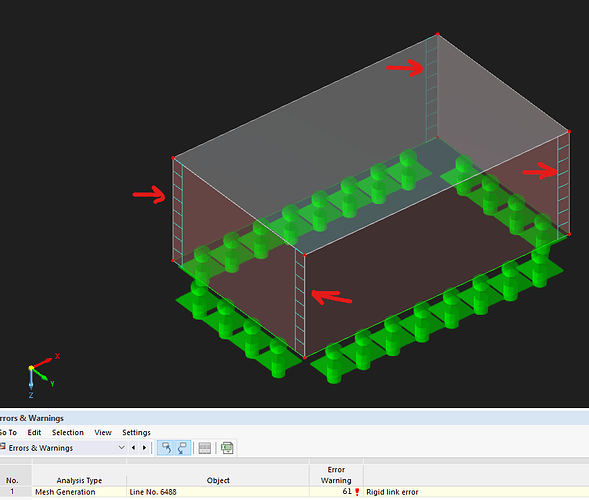Click the table layout icon in toolbar
Image resolution: width=589 pixels, height=500 pixels.
(x=204, y=448)
